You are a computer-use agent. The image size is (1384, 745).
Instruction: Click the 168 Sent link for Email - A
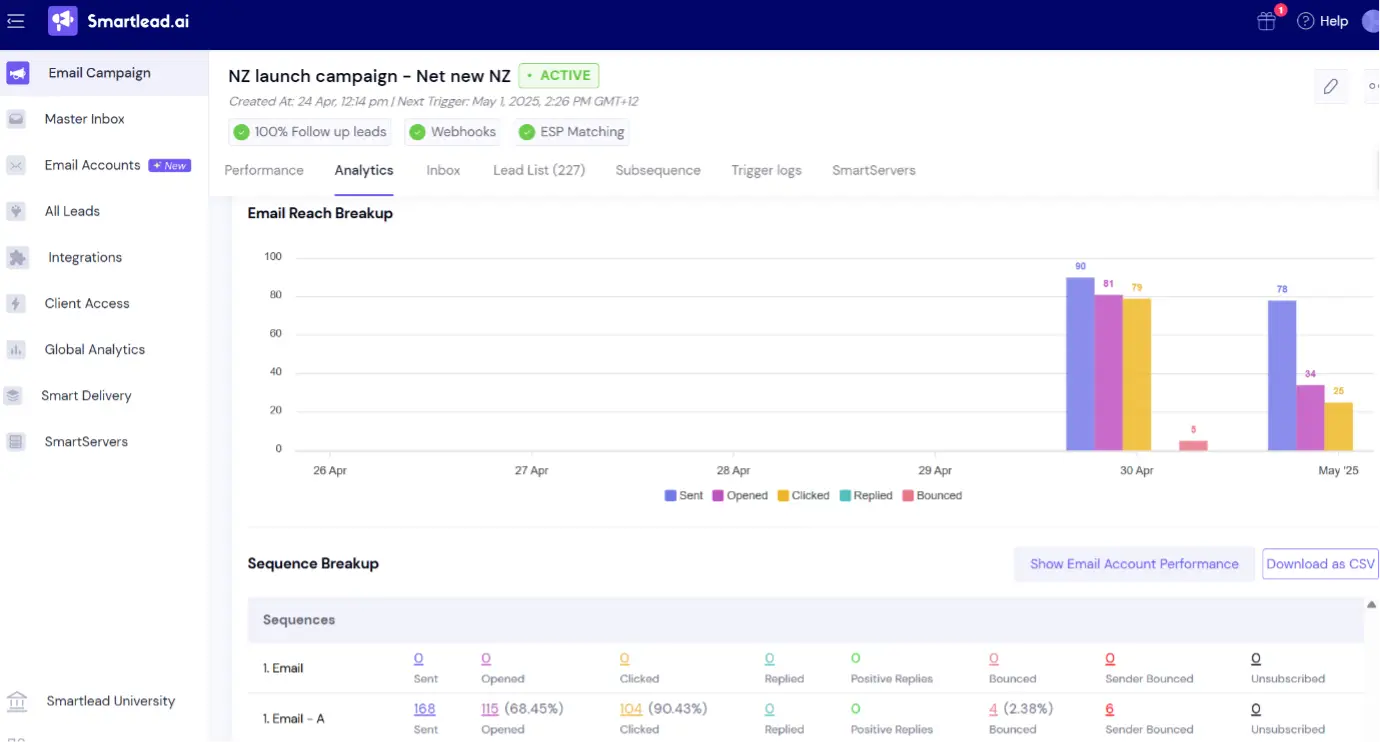(424, 709)
